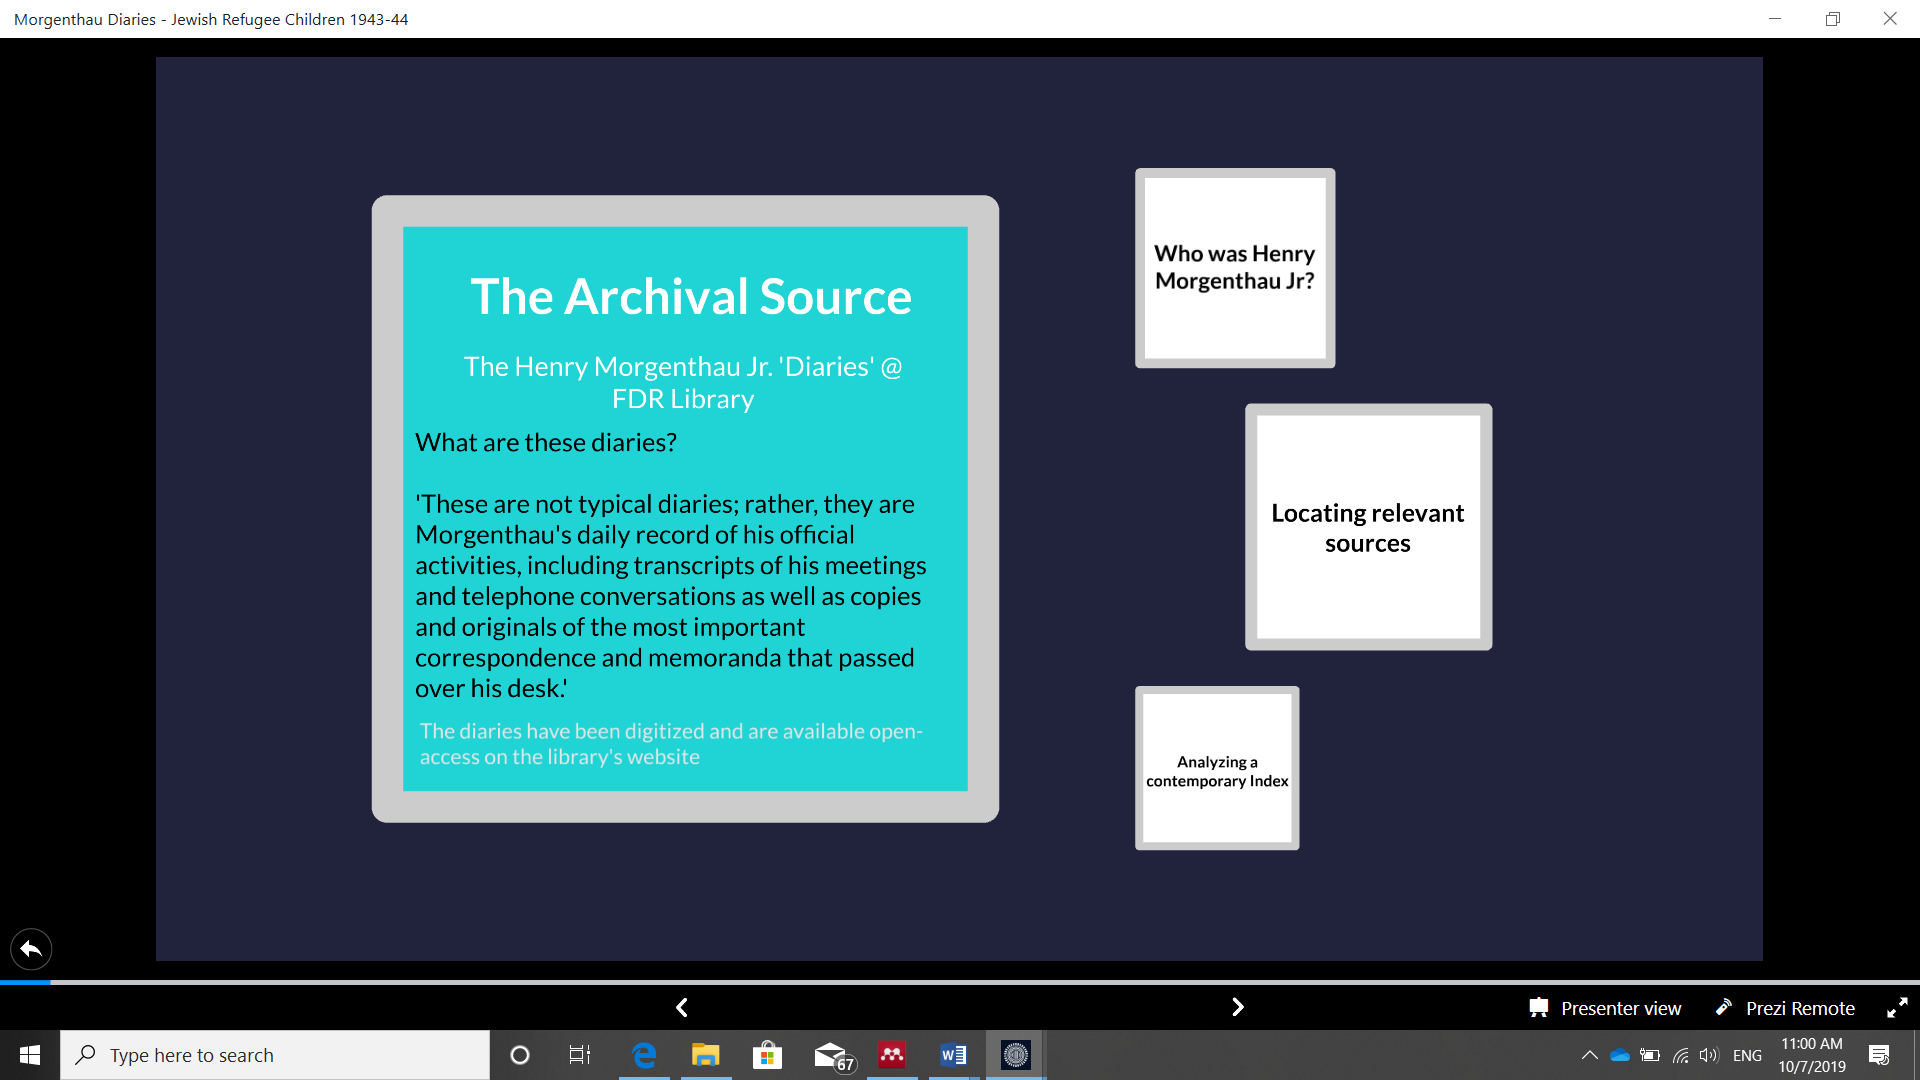
Task: Open Mendeley from the taskbar
Action: [891, 1055]
